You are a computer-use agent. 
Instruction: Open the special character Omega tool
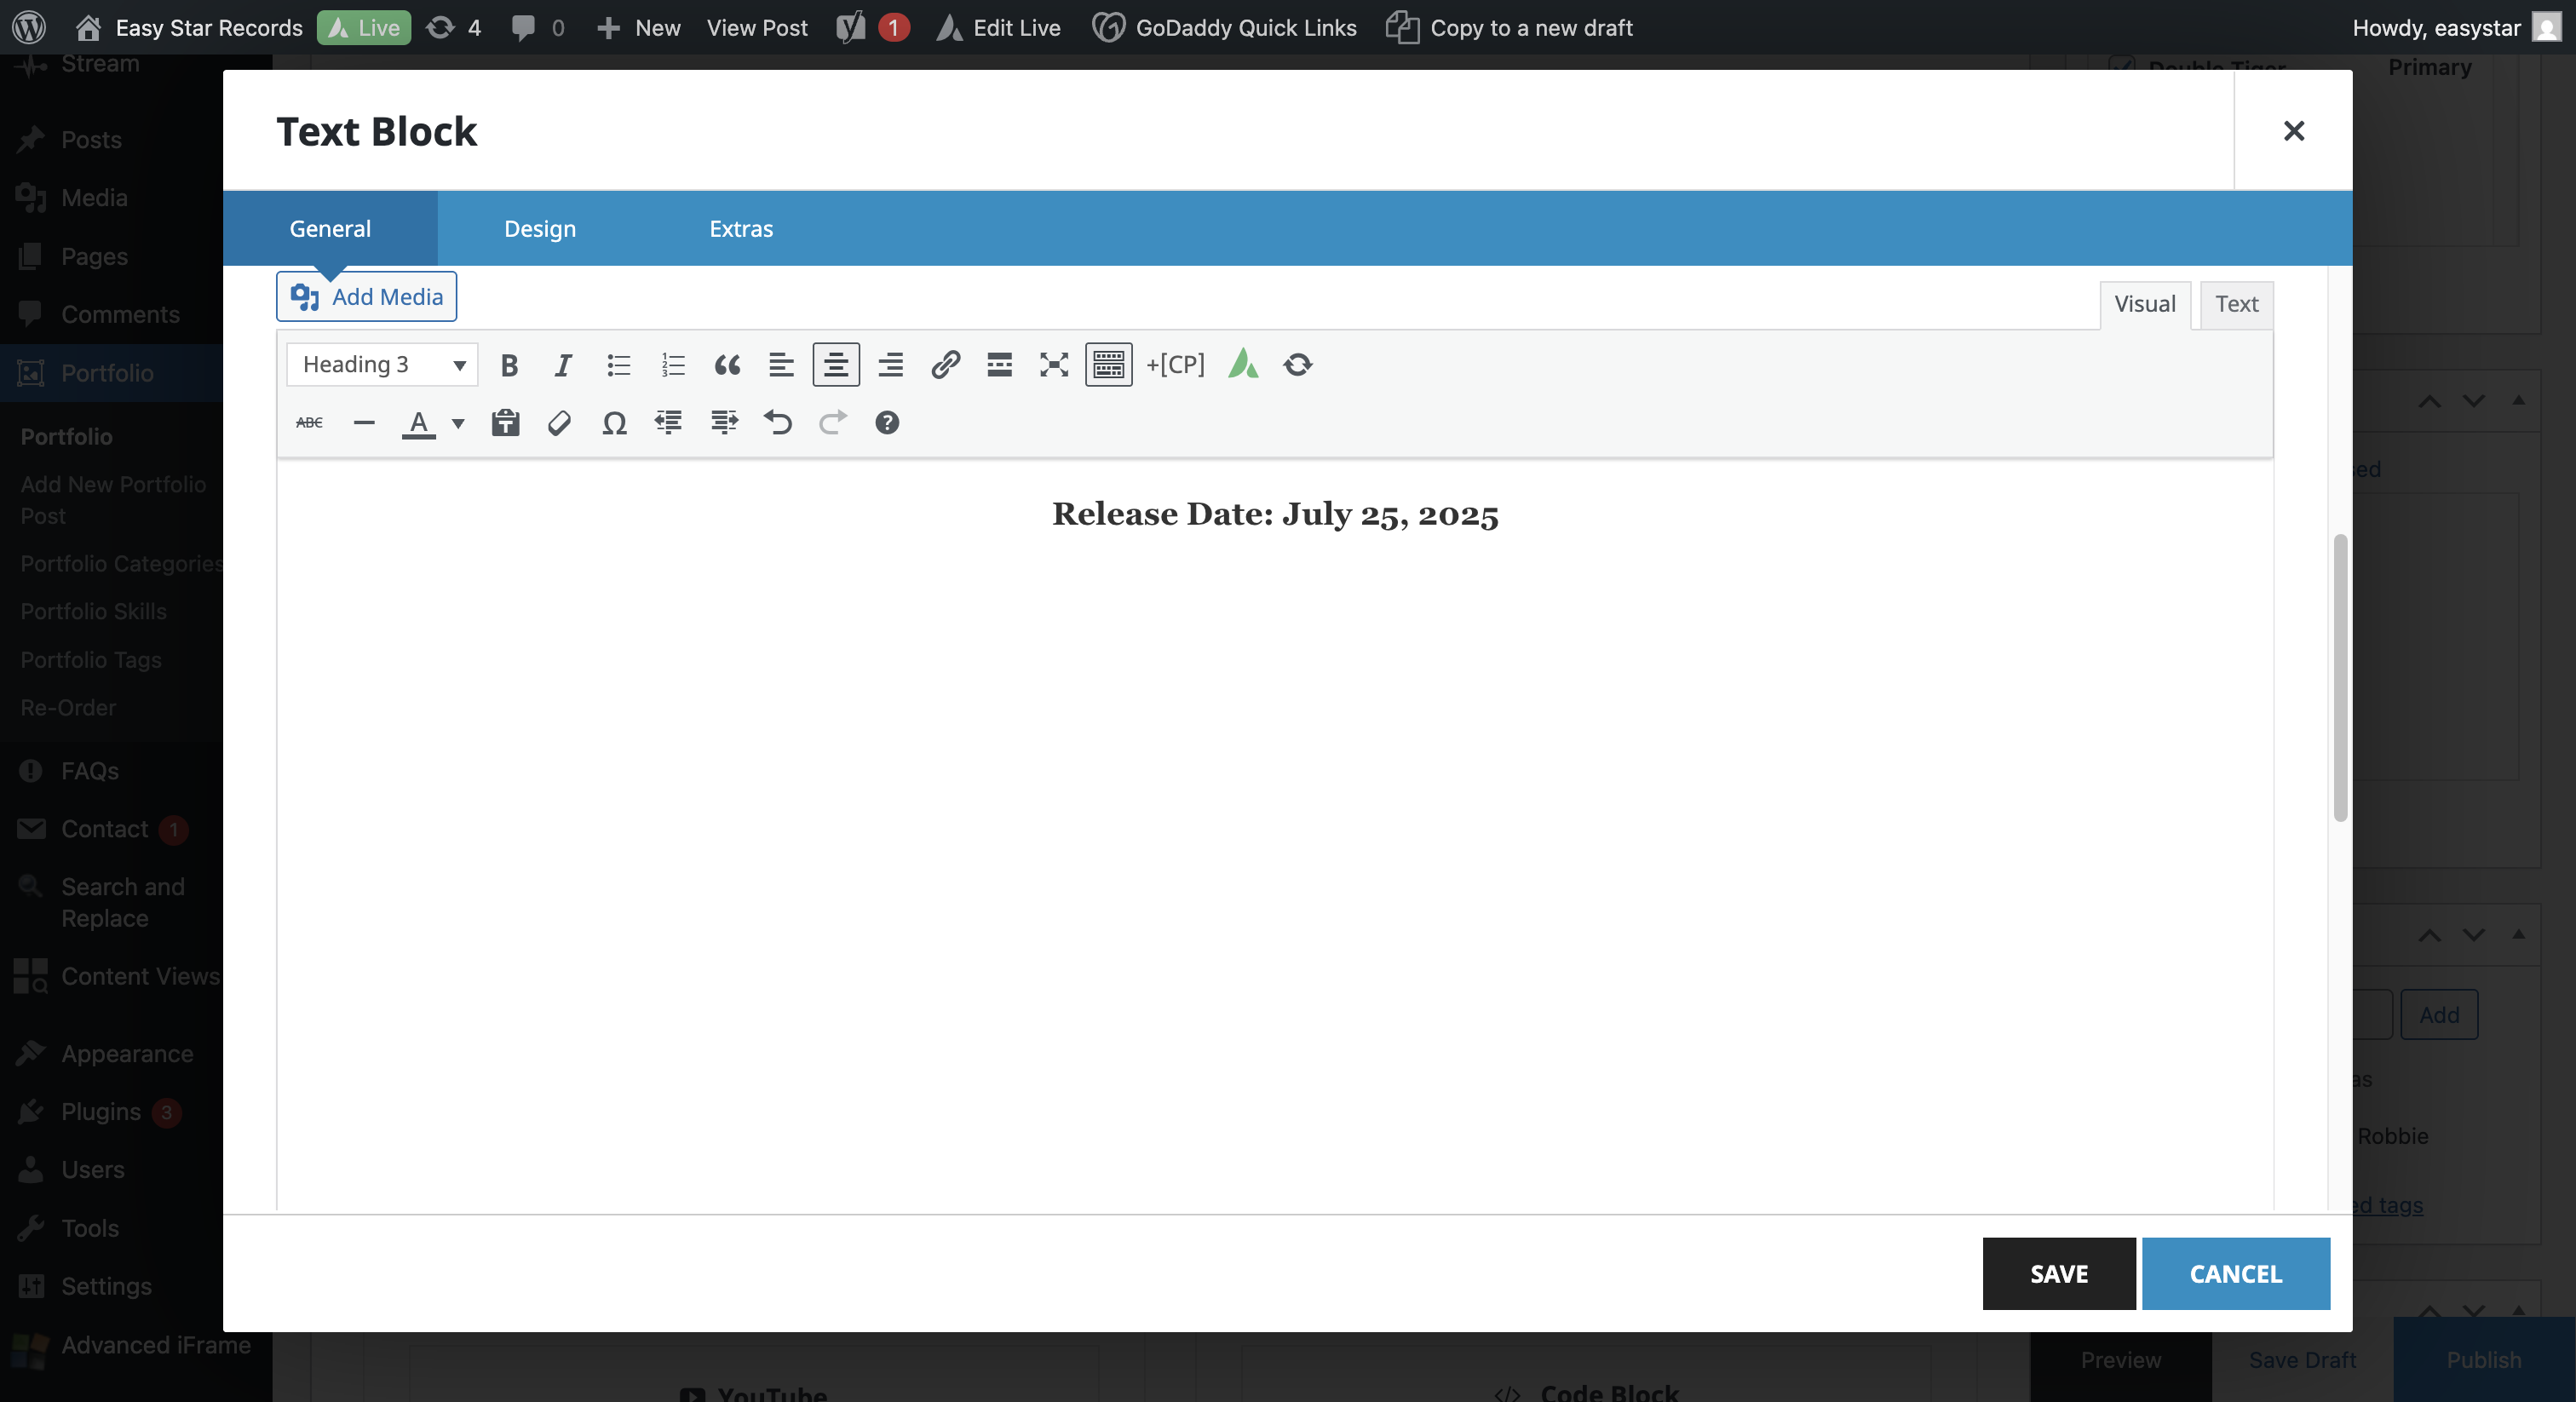[614, 423]
